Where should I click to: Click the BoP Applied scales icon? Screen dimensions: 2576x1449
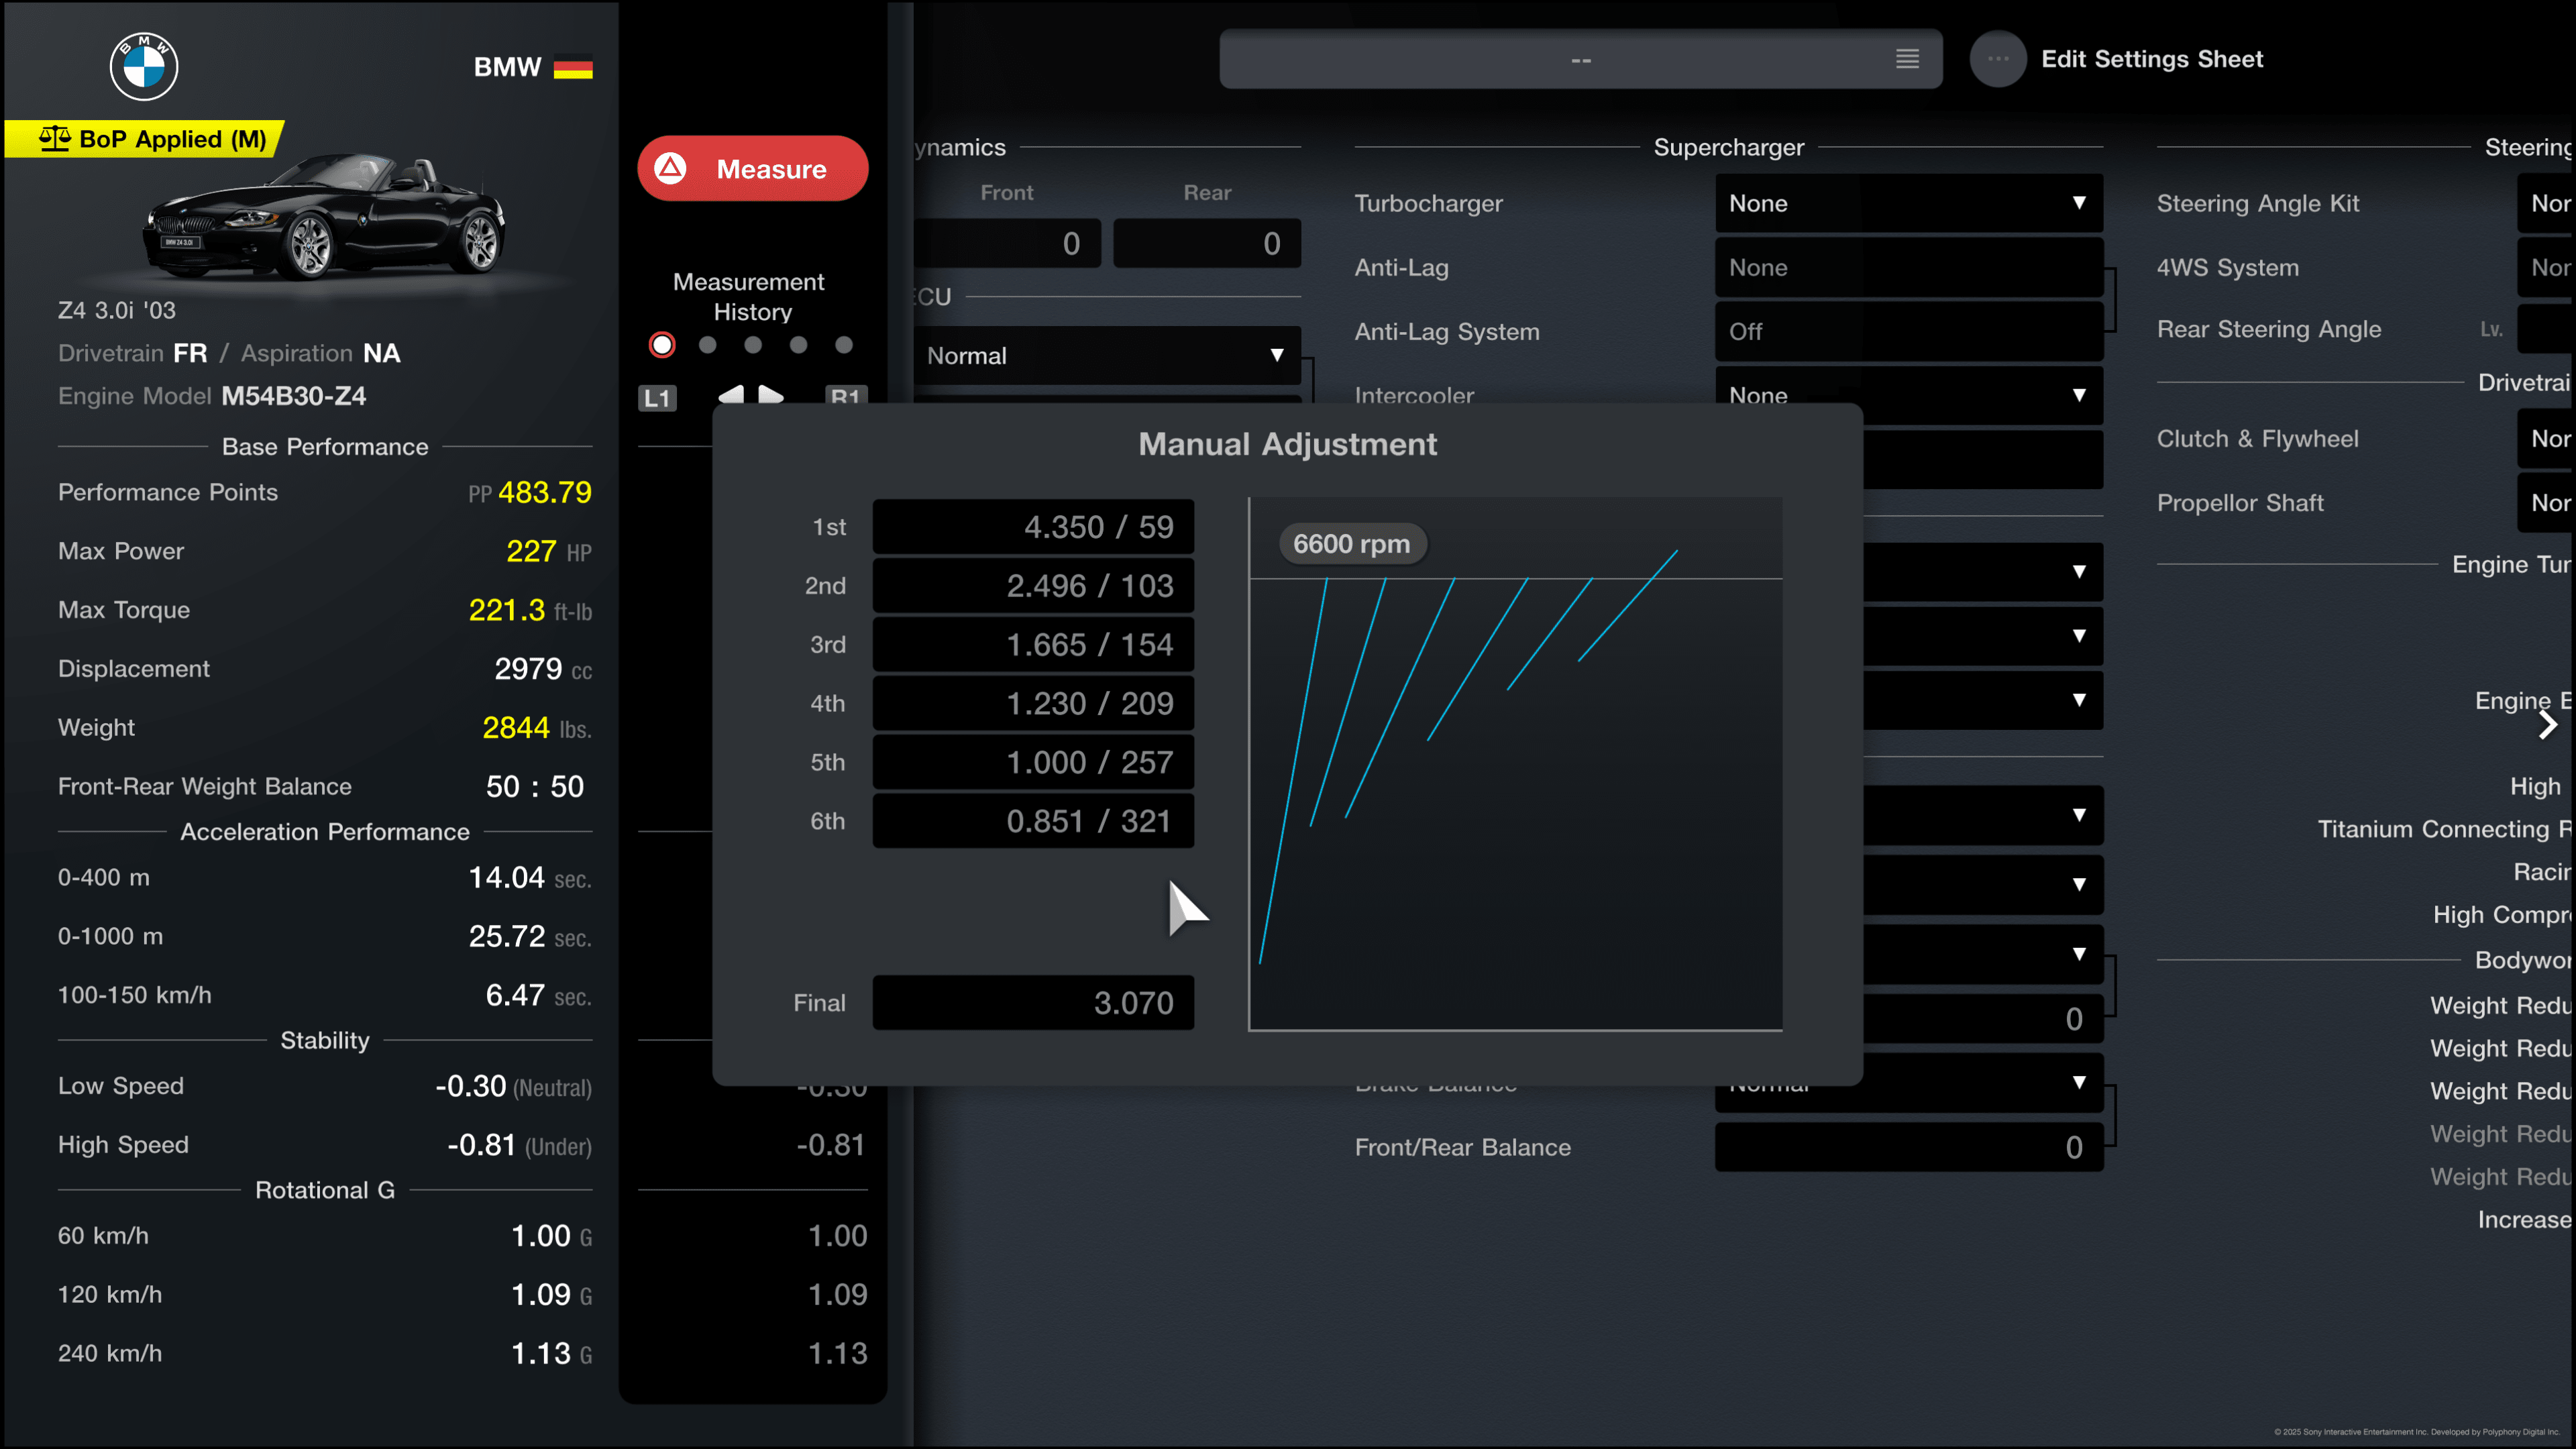[54, 138]
